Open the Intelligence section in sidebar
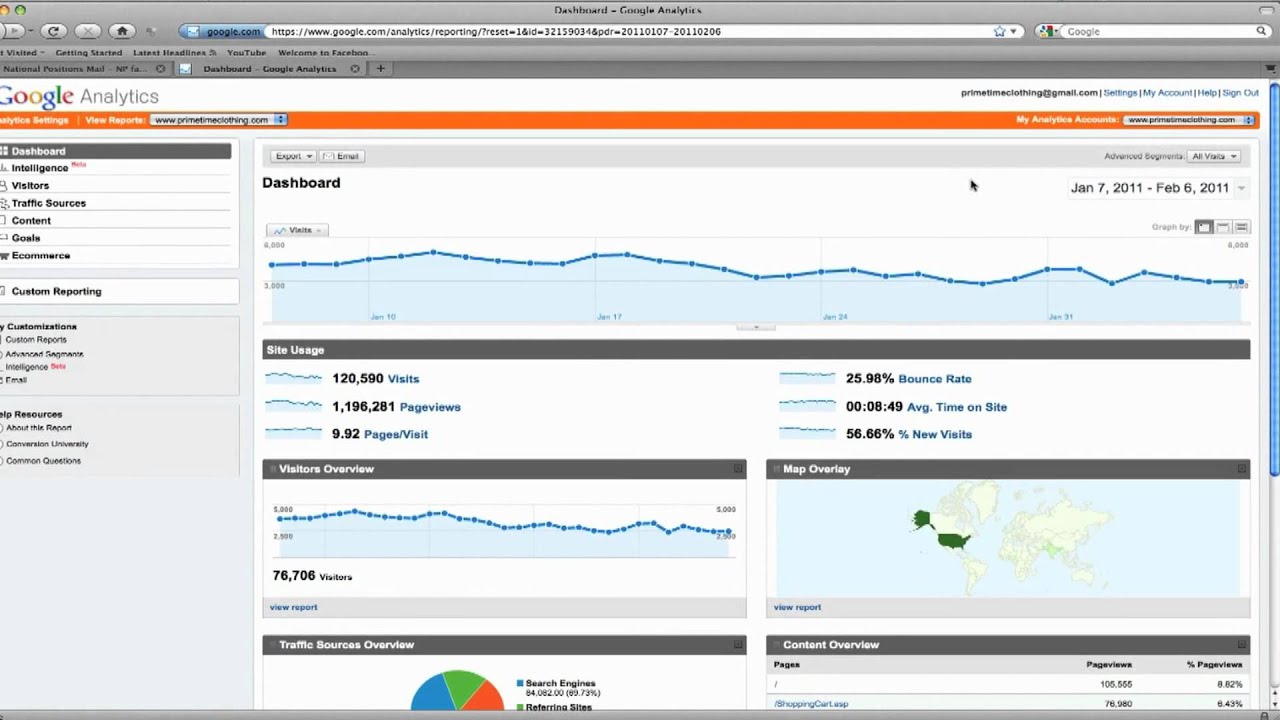This screenshot has height=720, width=1280. (x=40, y=168)
